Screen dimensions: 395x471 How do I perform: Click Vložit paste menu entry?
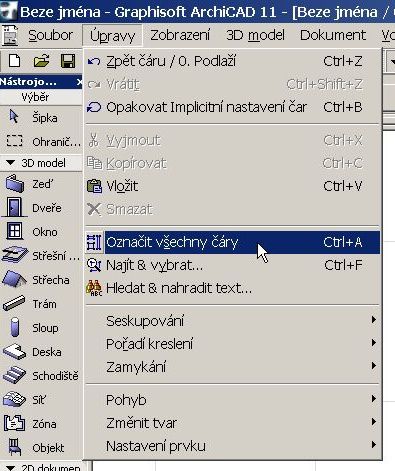pyautogui.click(x=233, y=186)
